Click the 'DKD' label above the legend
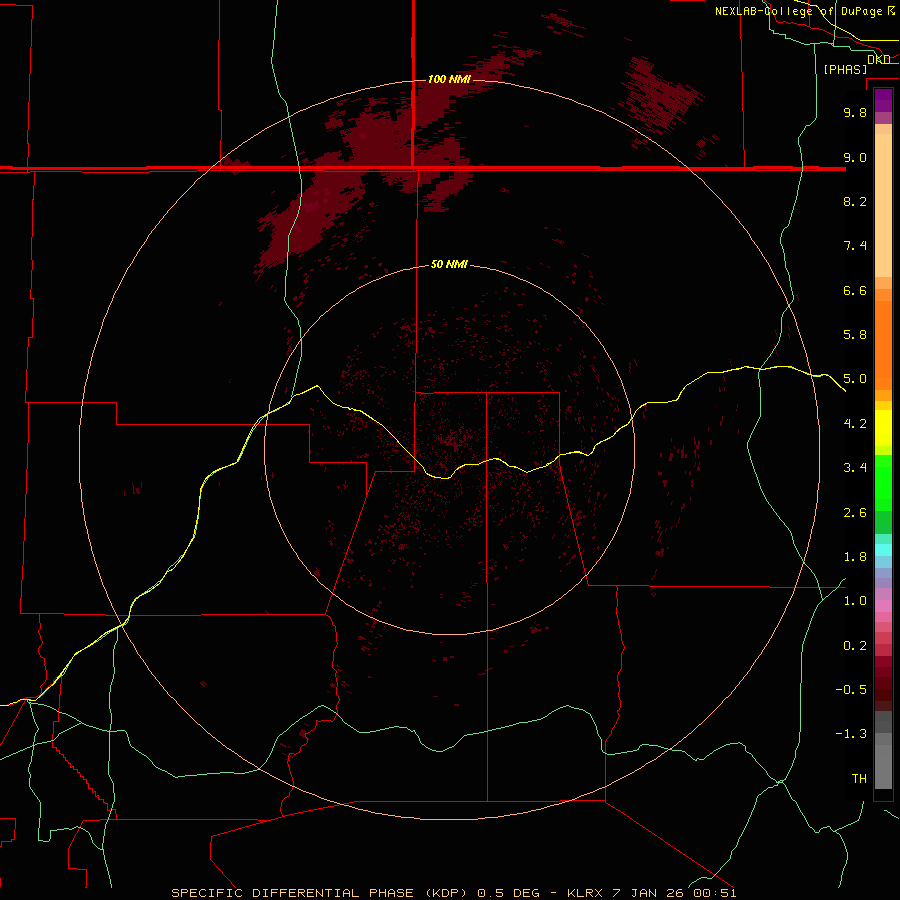This screenshot has height=900, width=900. pos(879,59)
